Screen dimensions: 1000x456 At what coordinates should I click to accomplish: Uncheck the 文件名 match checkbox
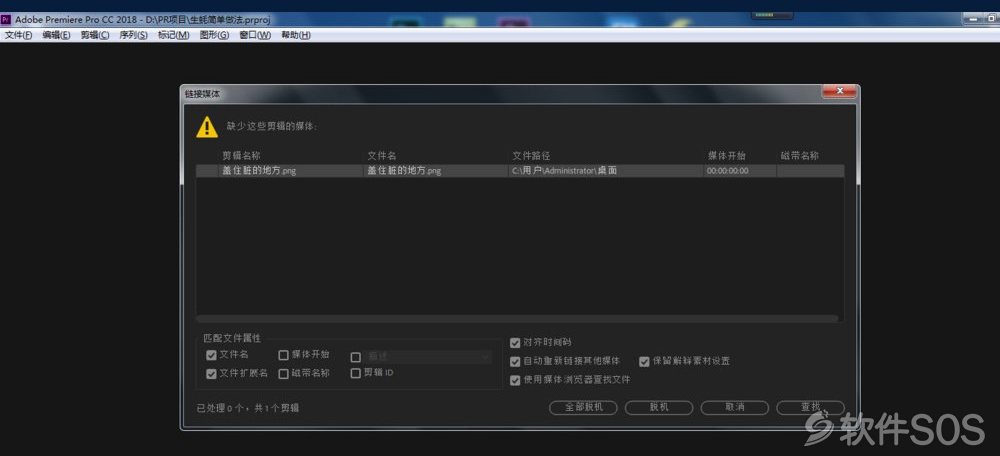pyautogui.click(x=212, y=355)
